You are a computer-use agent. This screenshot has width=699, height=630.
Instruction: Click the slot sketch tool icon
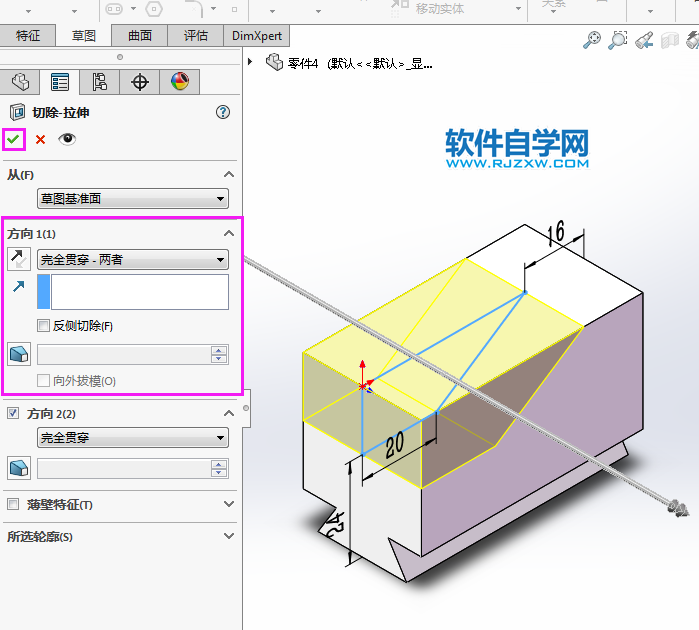pyautogui.click(x=114, y=8)
